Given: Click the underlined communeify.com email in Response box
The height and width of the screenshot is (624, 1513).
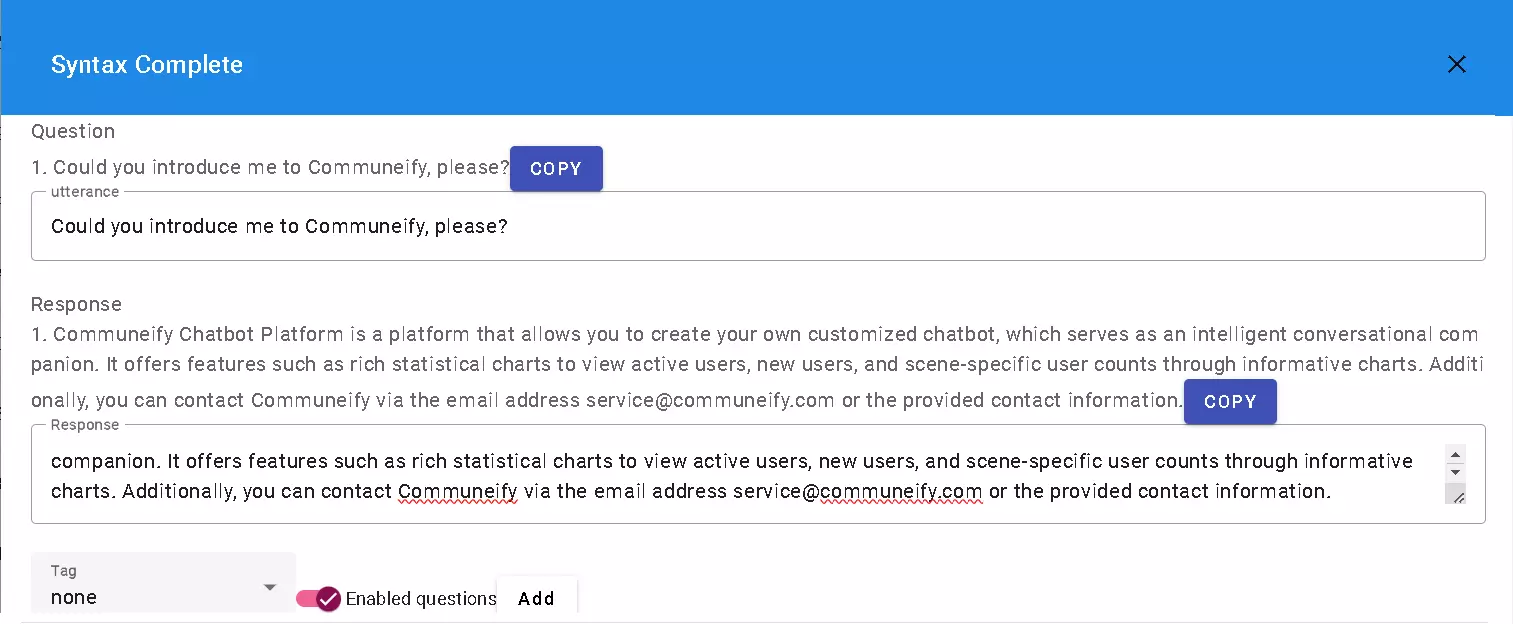Looking at the screenshot, I should [x=900, y=491].
